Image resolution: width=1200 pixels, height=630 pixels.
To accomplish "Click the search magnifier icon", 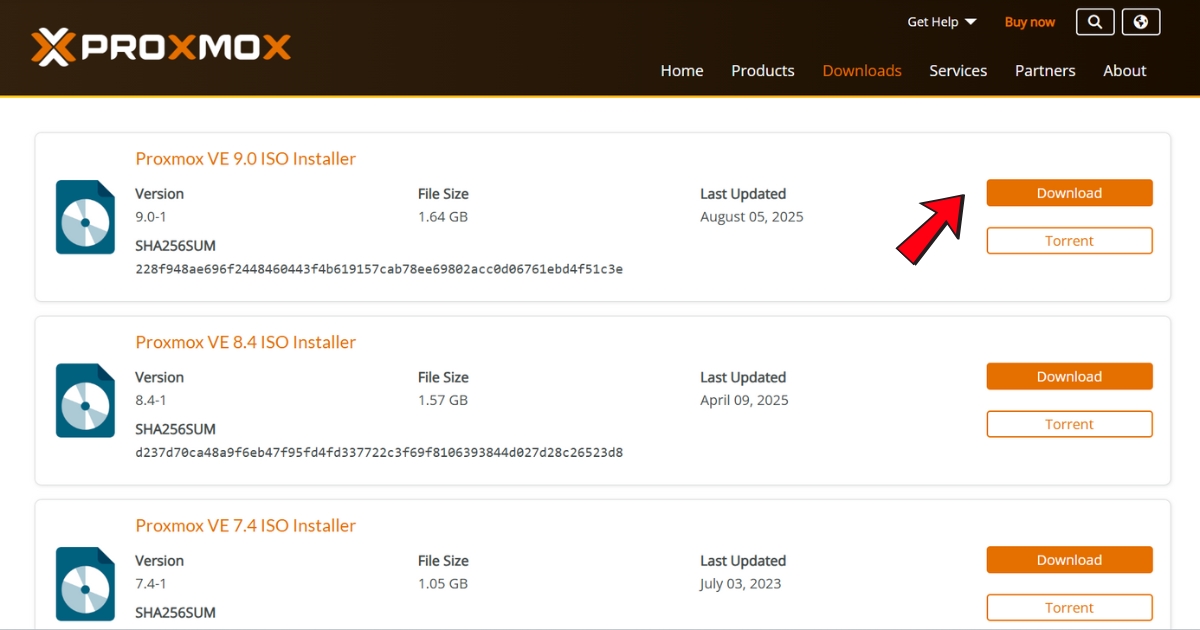I will point(1094,21).
